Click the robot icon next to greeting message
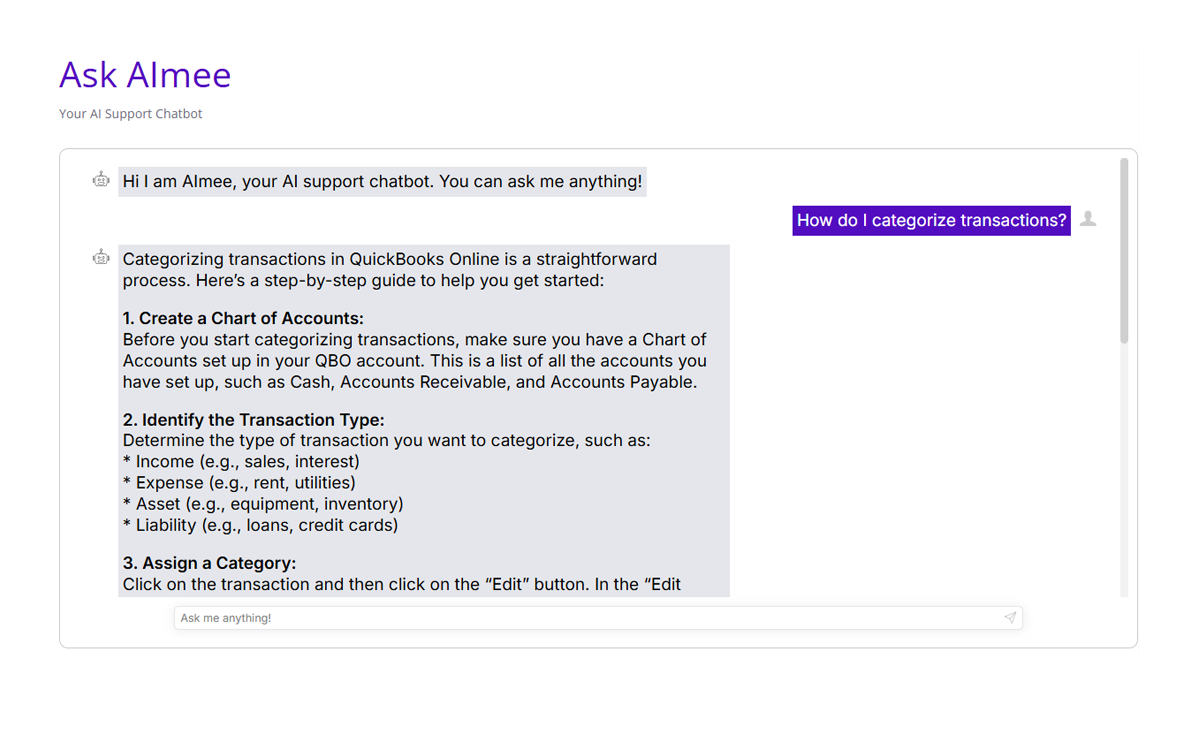The image size is (1191, 747). point(101,180)
